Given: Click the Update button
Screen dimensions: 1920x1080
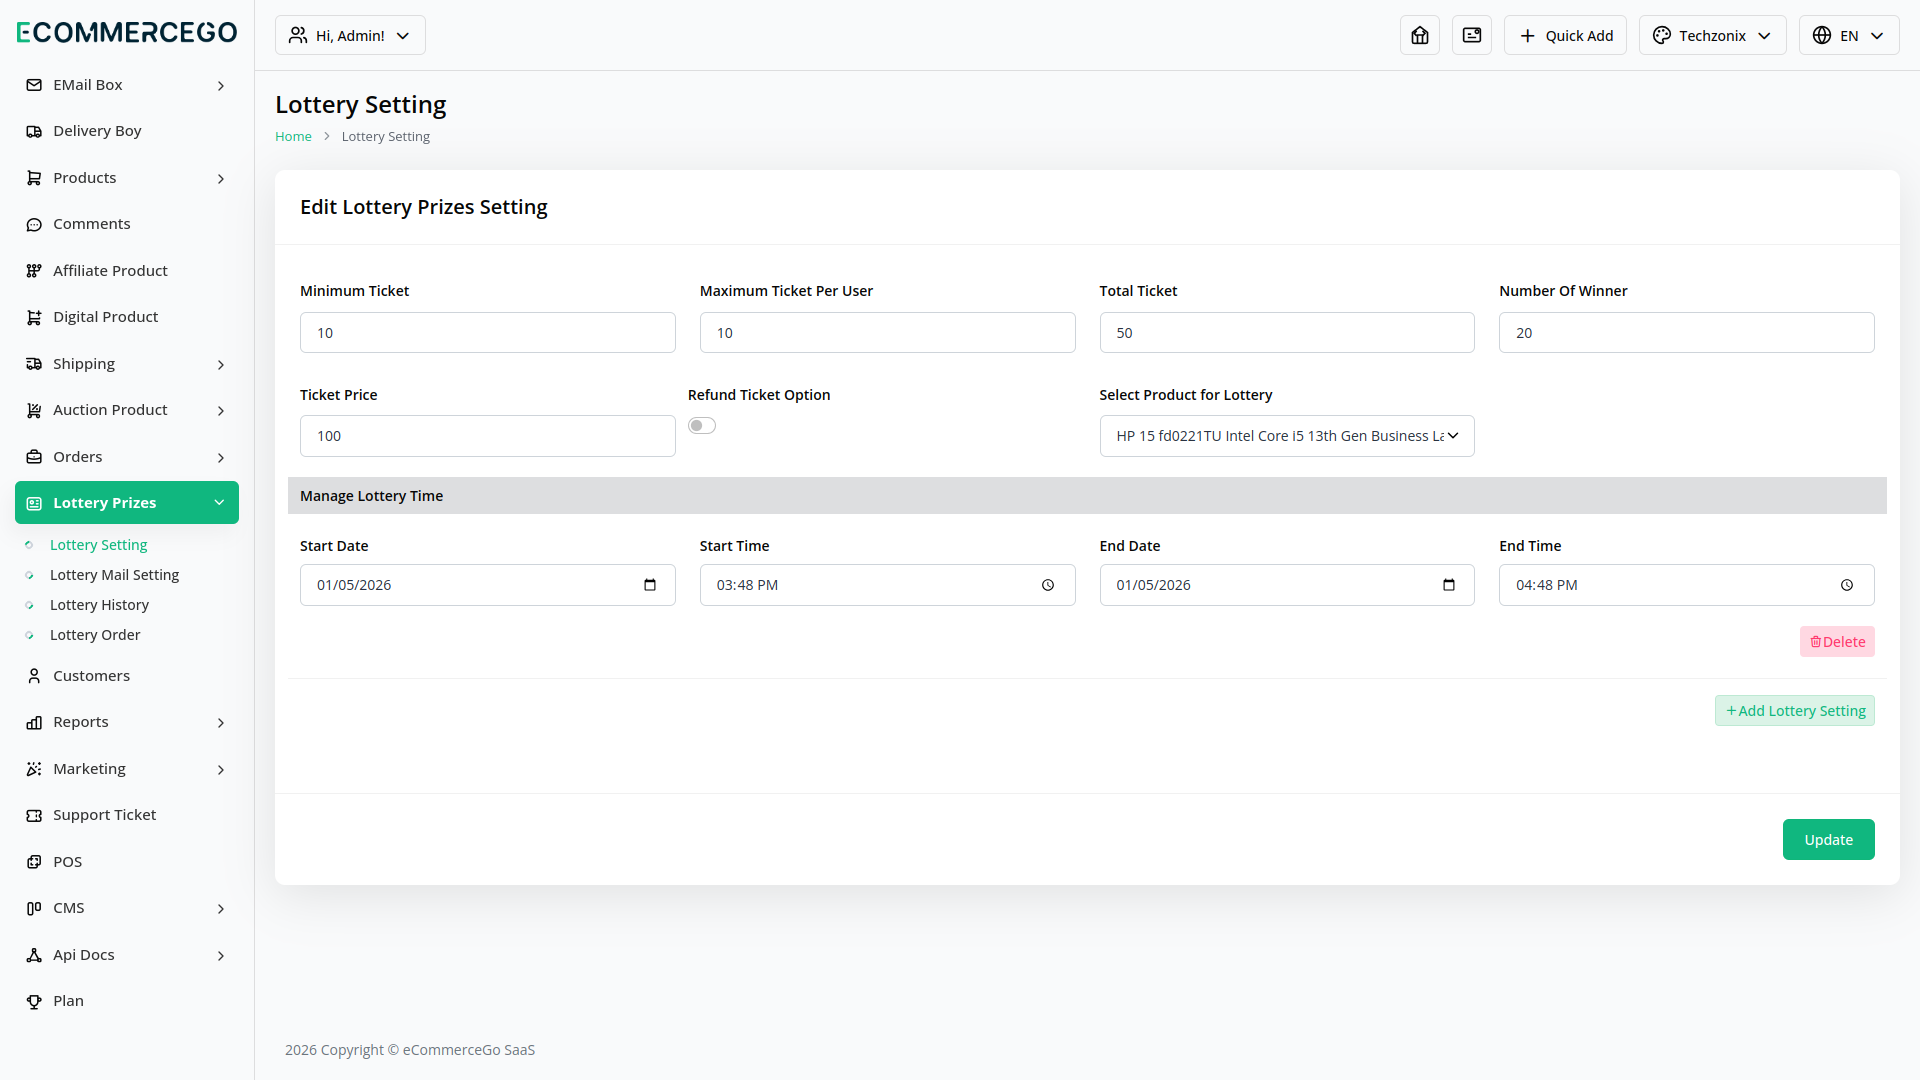Looking at the screenshot, I should point(1828,840).
